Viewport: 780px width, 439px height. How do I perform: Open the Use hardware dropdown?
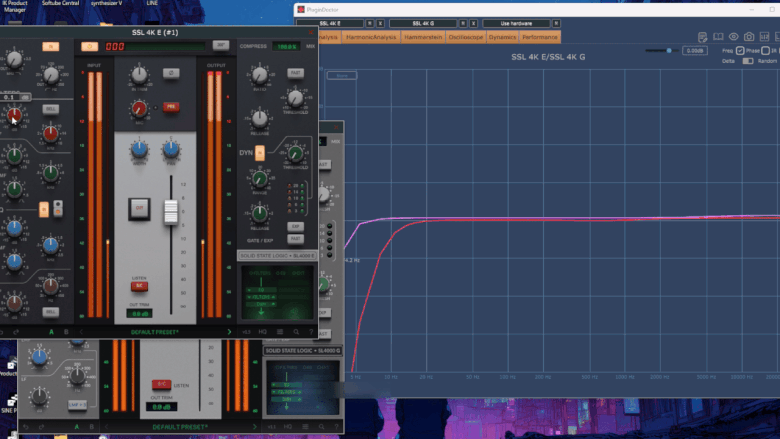point(515,22)
